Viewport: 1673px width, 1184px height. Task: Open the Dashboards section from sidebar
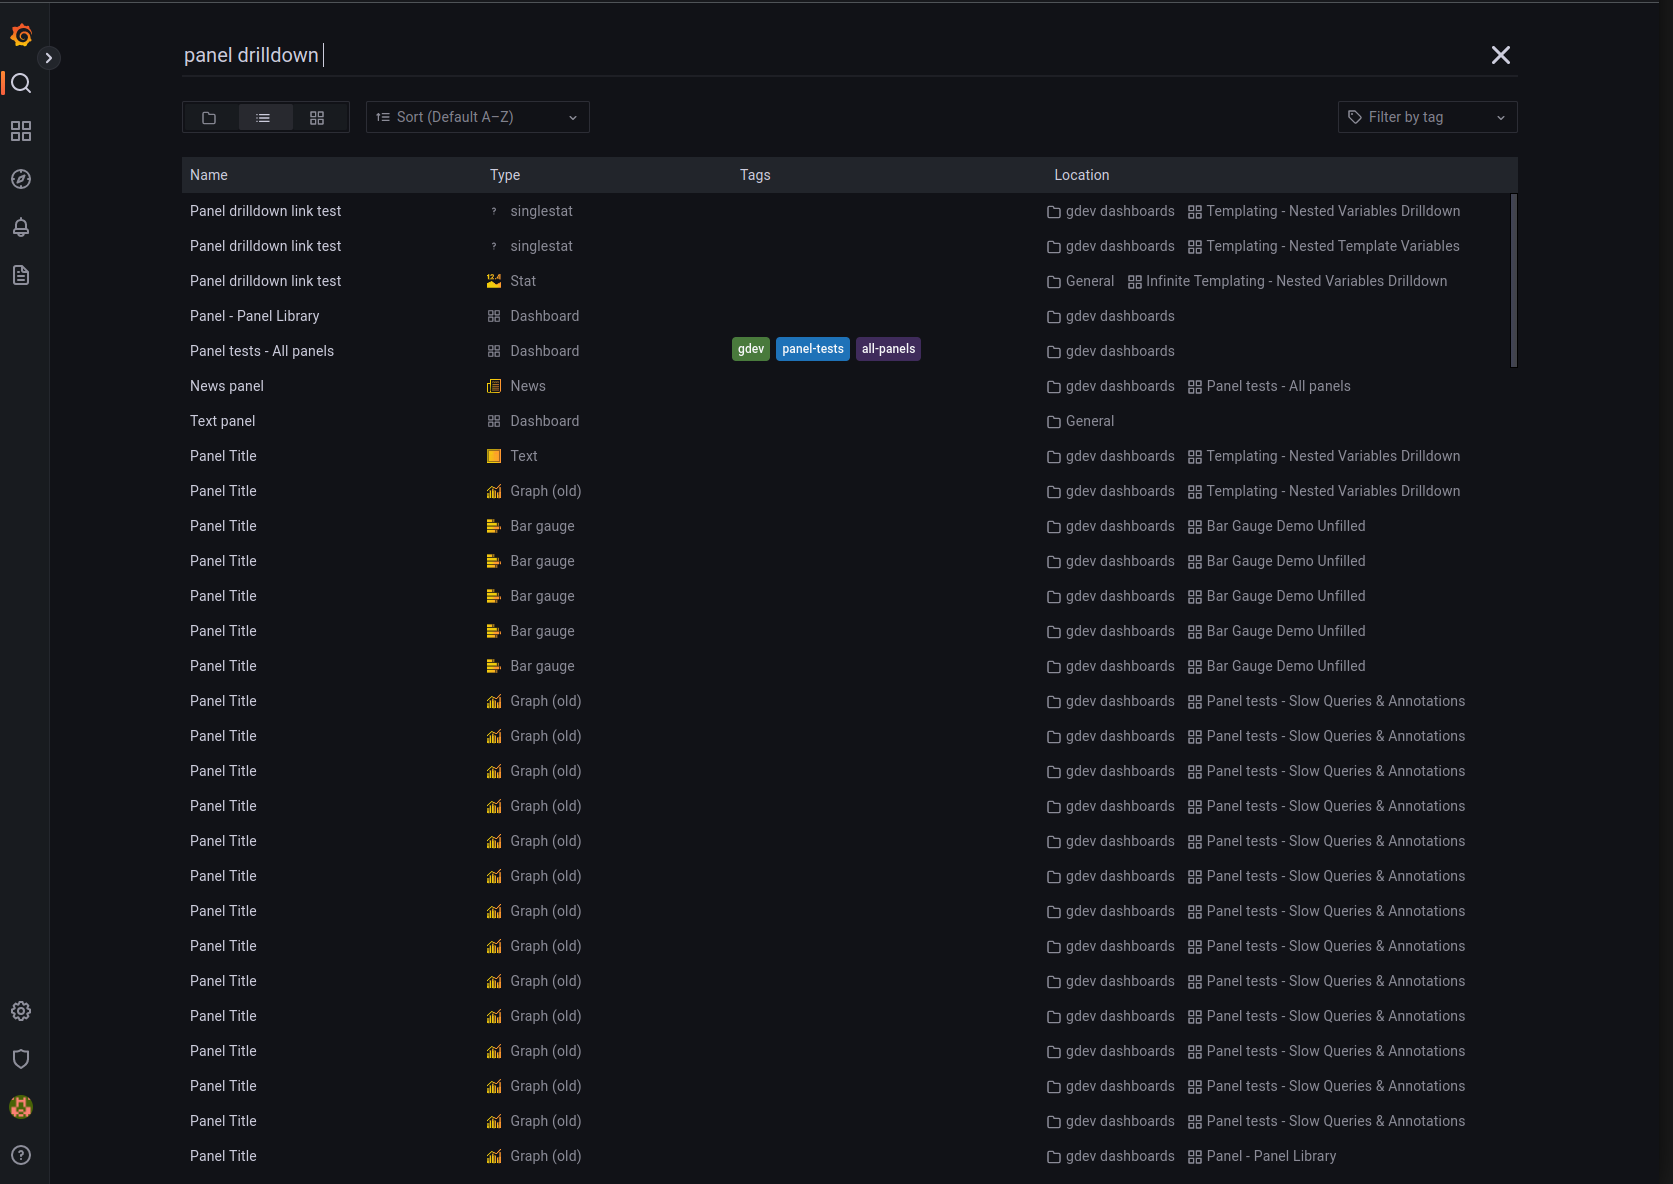pos(21,131)
